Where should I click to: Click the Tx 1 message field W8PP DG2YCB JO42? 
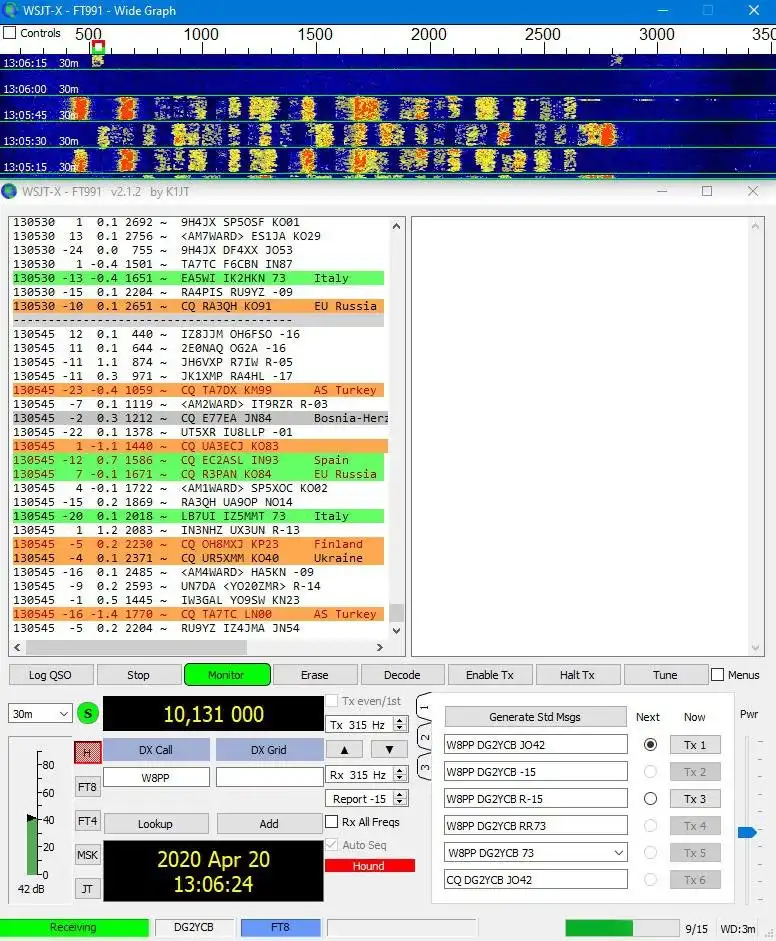(536, 744)
